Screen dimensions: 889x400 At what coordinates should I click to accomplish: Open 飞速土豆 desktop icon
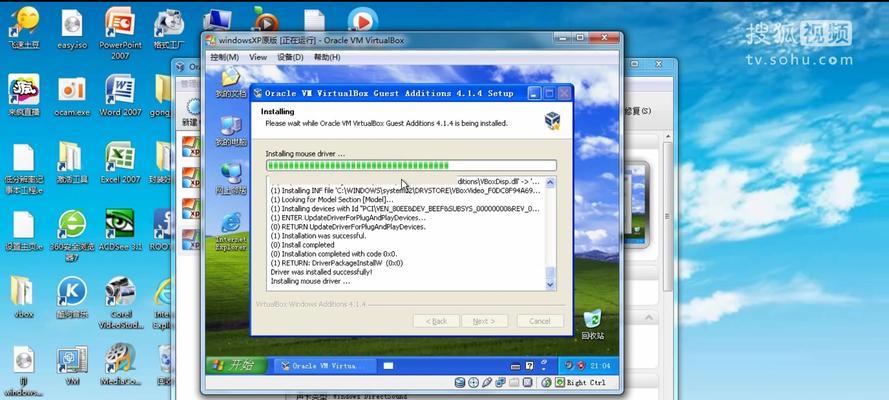point(23,28)
